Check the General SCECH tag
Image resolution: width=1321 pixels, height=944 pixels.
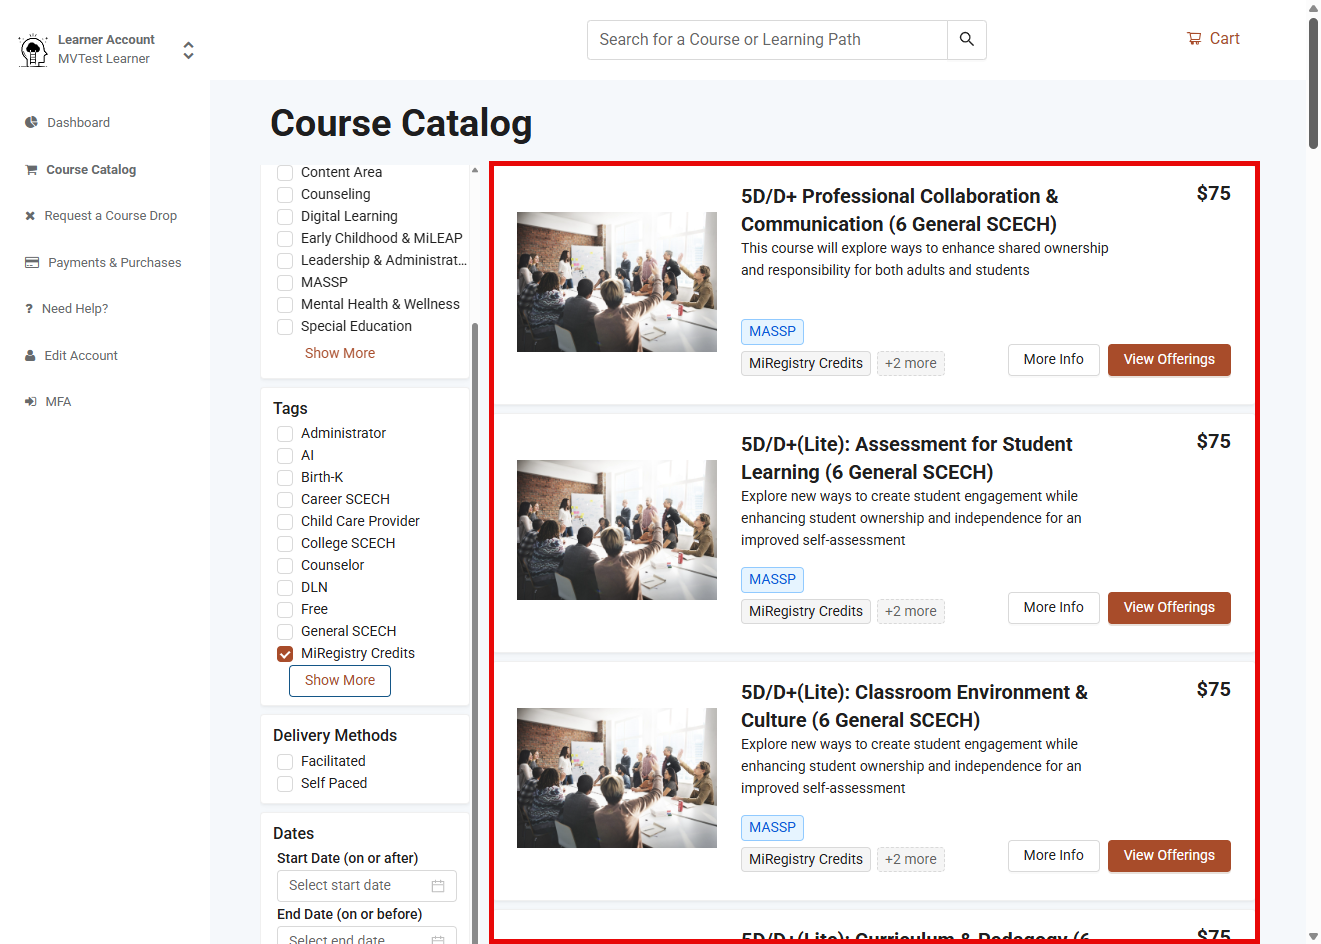(x=285, y=632)
